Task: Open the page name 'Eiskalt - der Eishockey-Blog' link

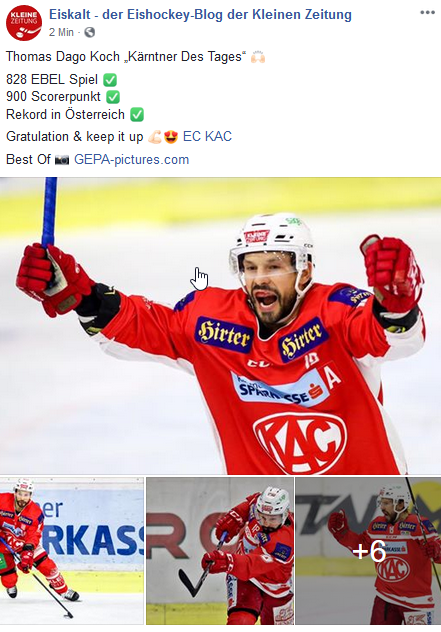Action: pyautogui.click(x=200, y=15)
